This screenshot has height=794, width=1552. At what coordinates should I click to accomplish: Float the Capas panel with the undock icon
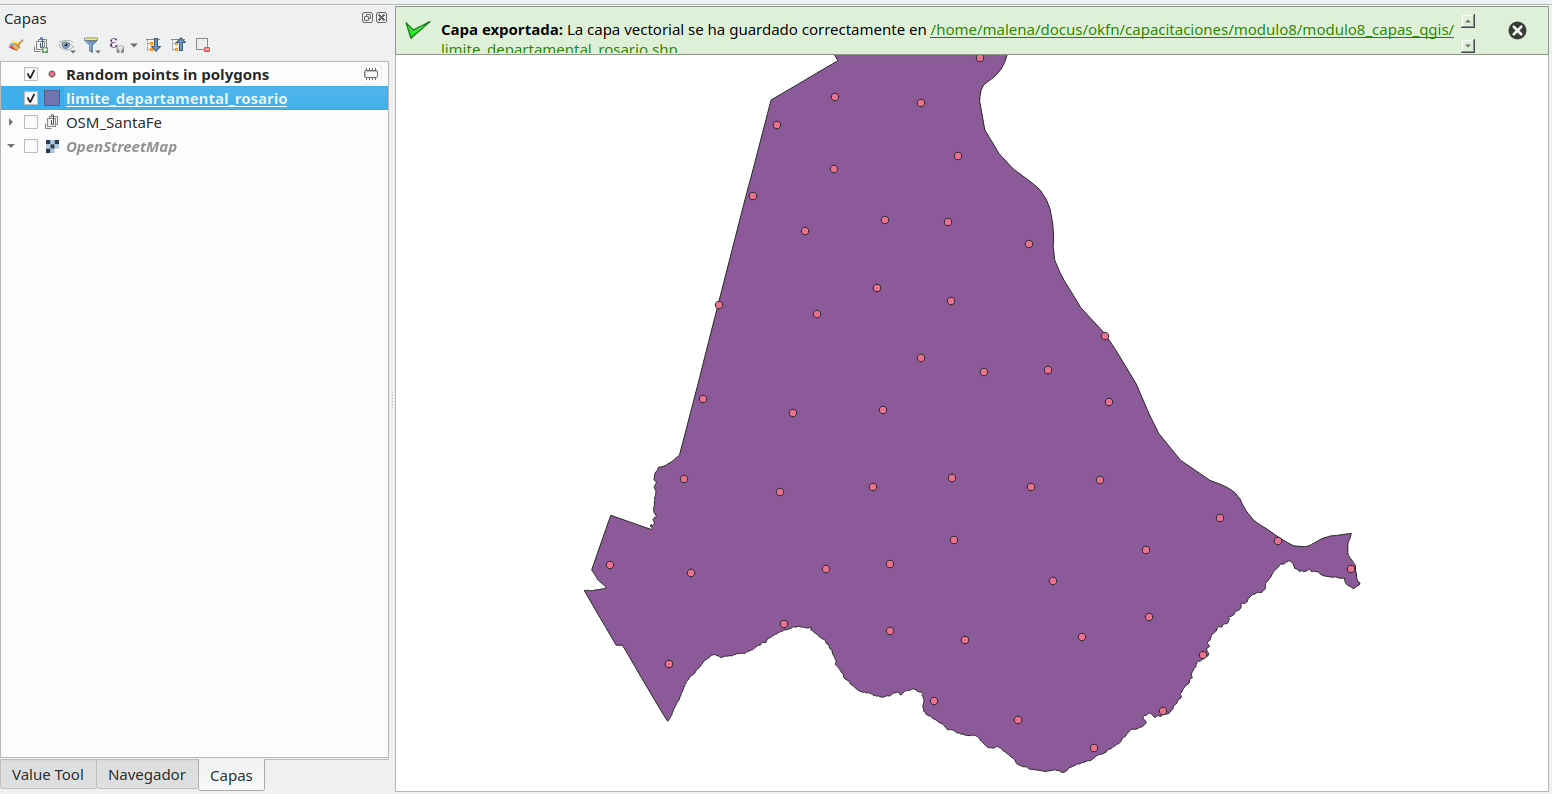[367, 18]
